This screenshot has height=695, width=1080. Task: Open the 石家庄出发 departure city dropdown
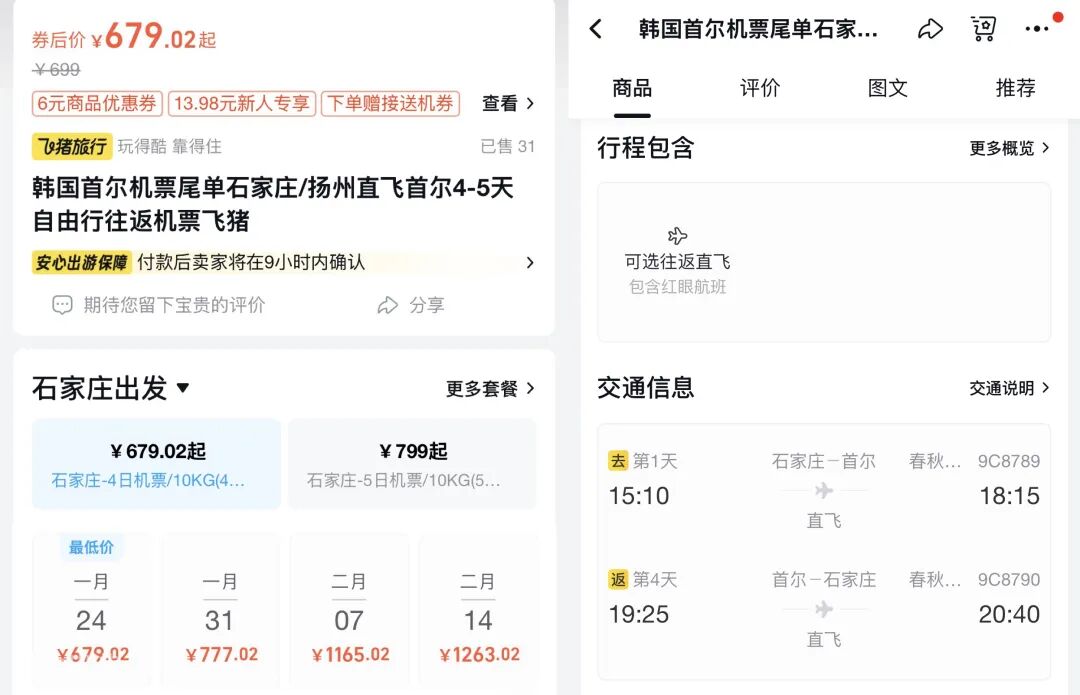coord(110,388)
